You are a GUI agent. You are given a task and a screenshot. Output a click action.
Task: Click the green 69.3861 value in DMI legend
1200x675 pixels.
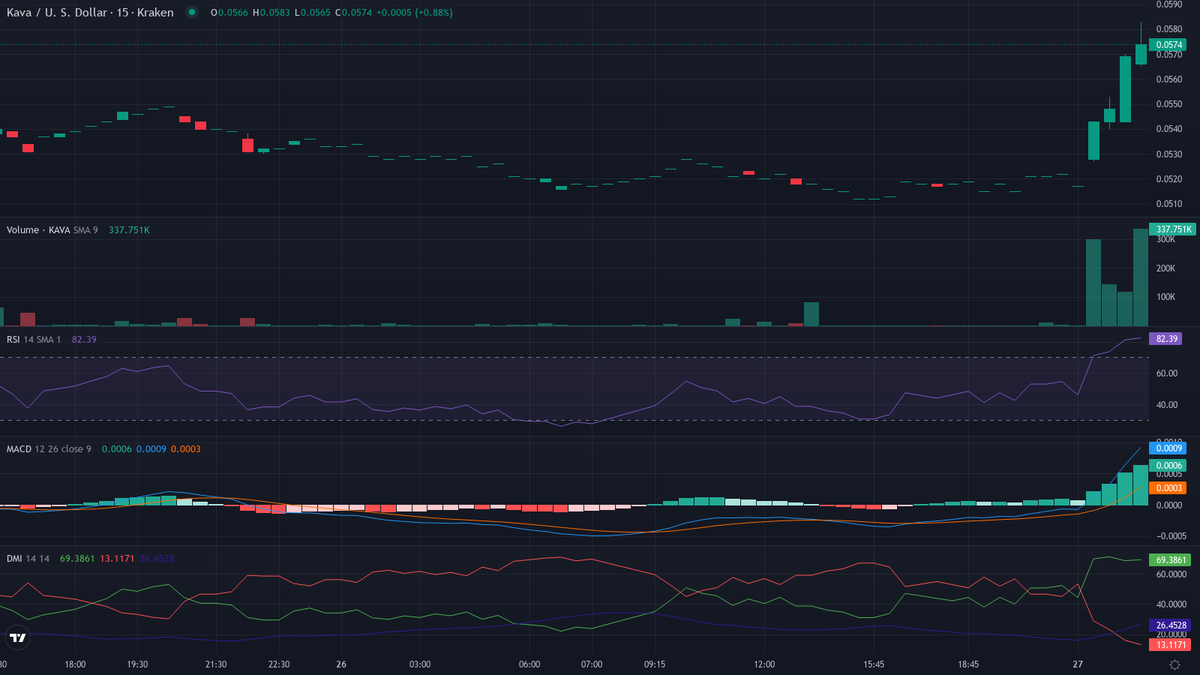point(77,558)
